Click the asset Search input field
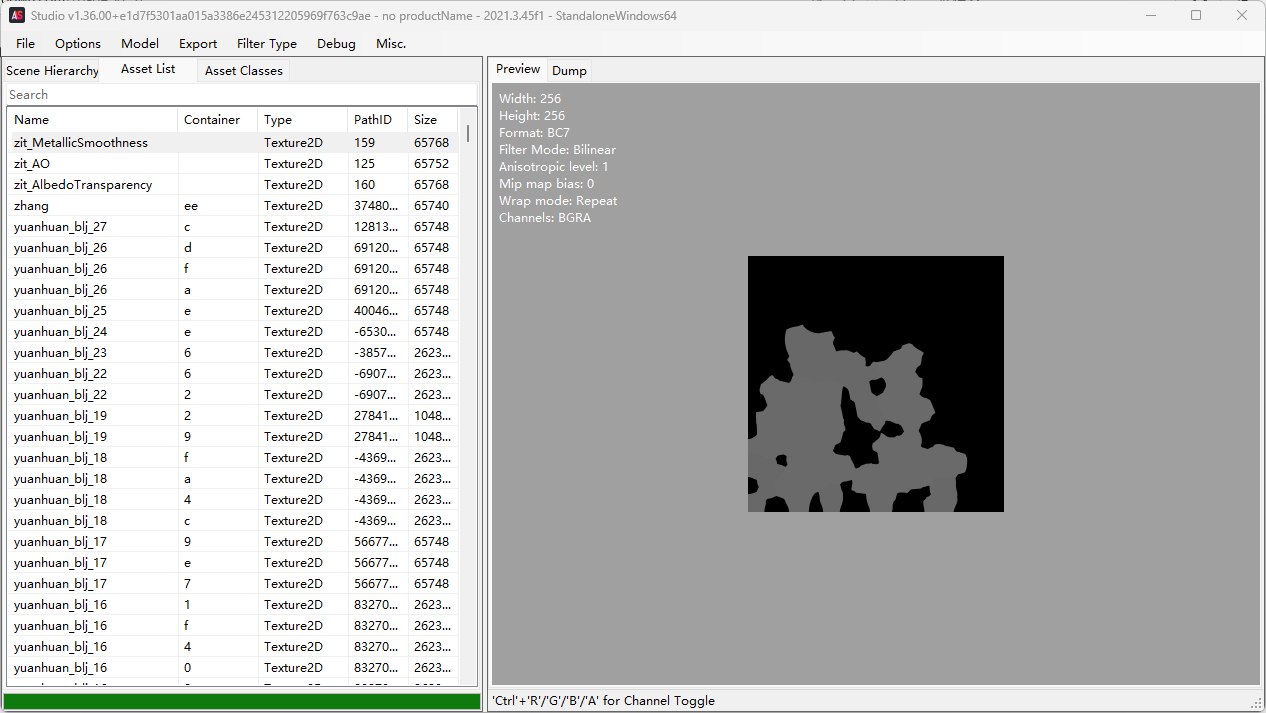The image size is (1266, 713). coord(240,95)
